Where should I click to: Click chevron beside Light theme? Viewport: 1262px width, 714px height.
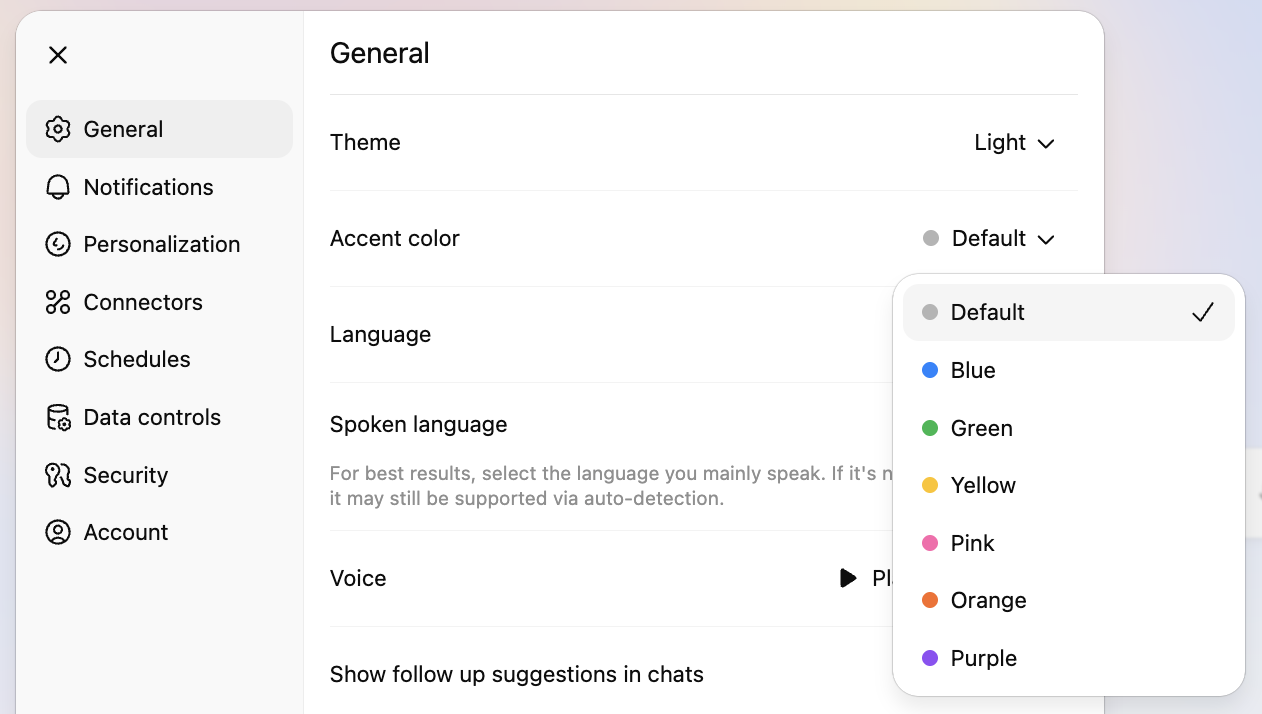click(1046, 144)
